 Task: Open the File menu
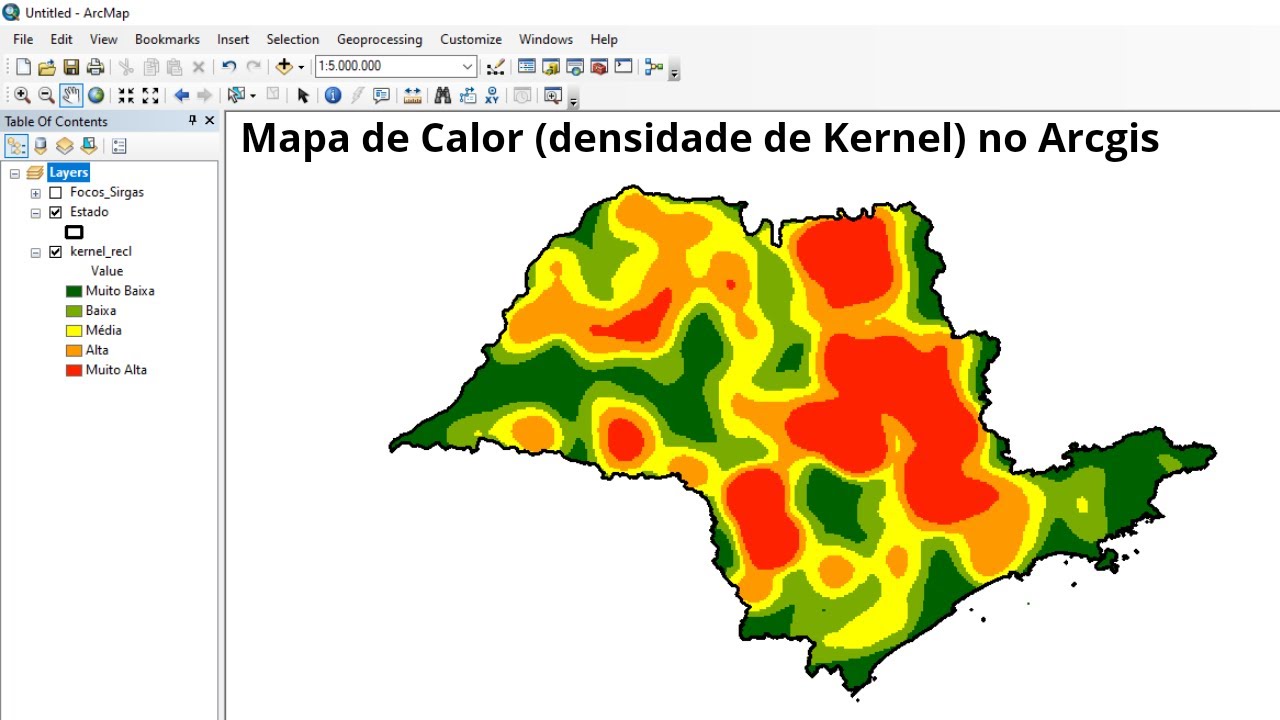23,39
